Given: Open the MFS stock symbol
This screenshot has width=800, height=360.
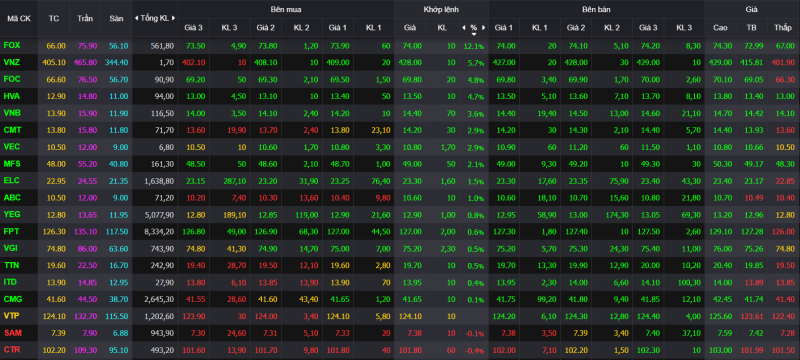Looking at the screenshot, I should click(x=12, y=164).
